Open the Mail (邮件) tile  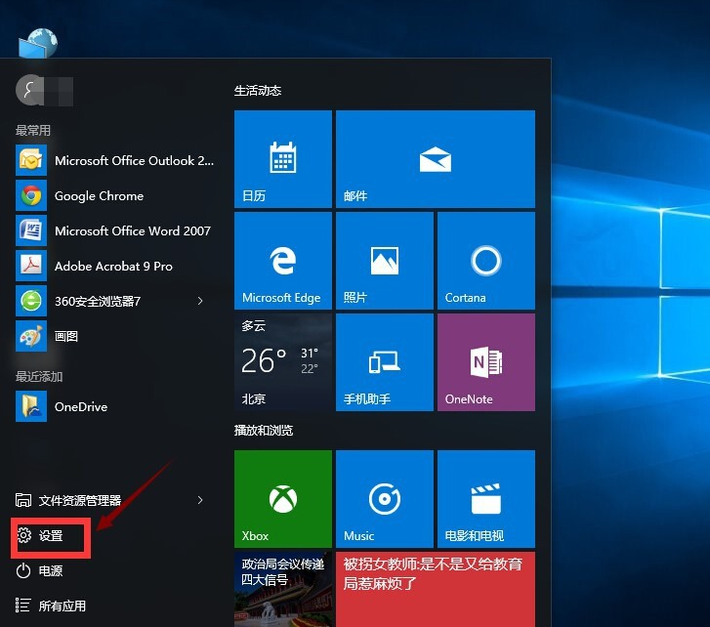(435, 158)
